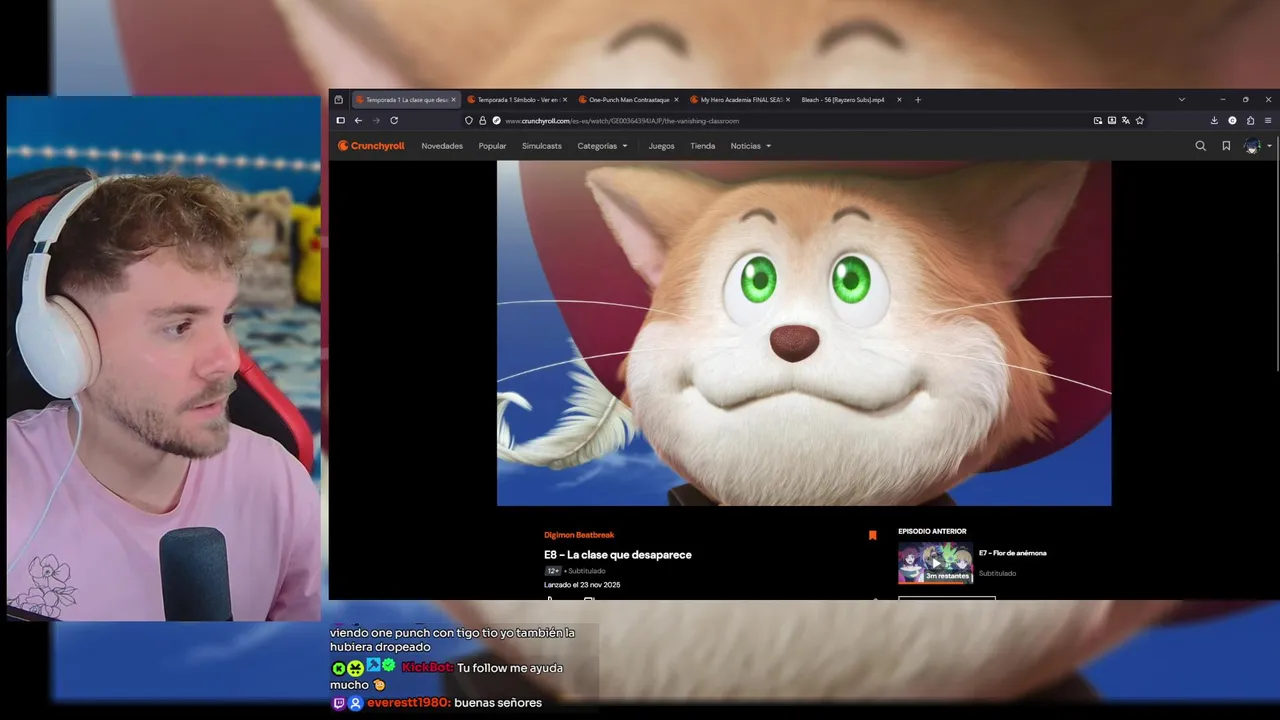Click 'Lanzado el 23 nov 2025' text
Screen dimensions: 1280x720
[582, 585]
